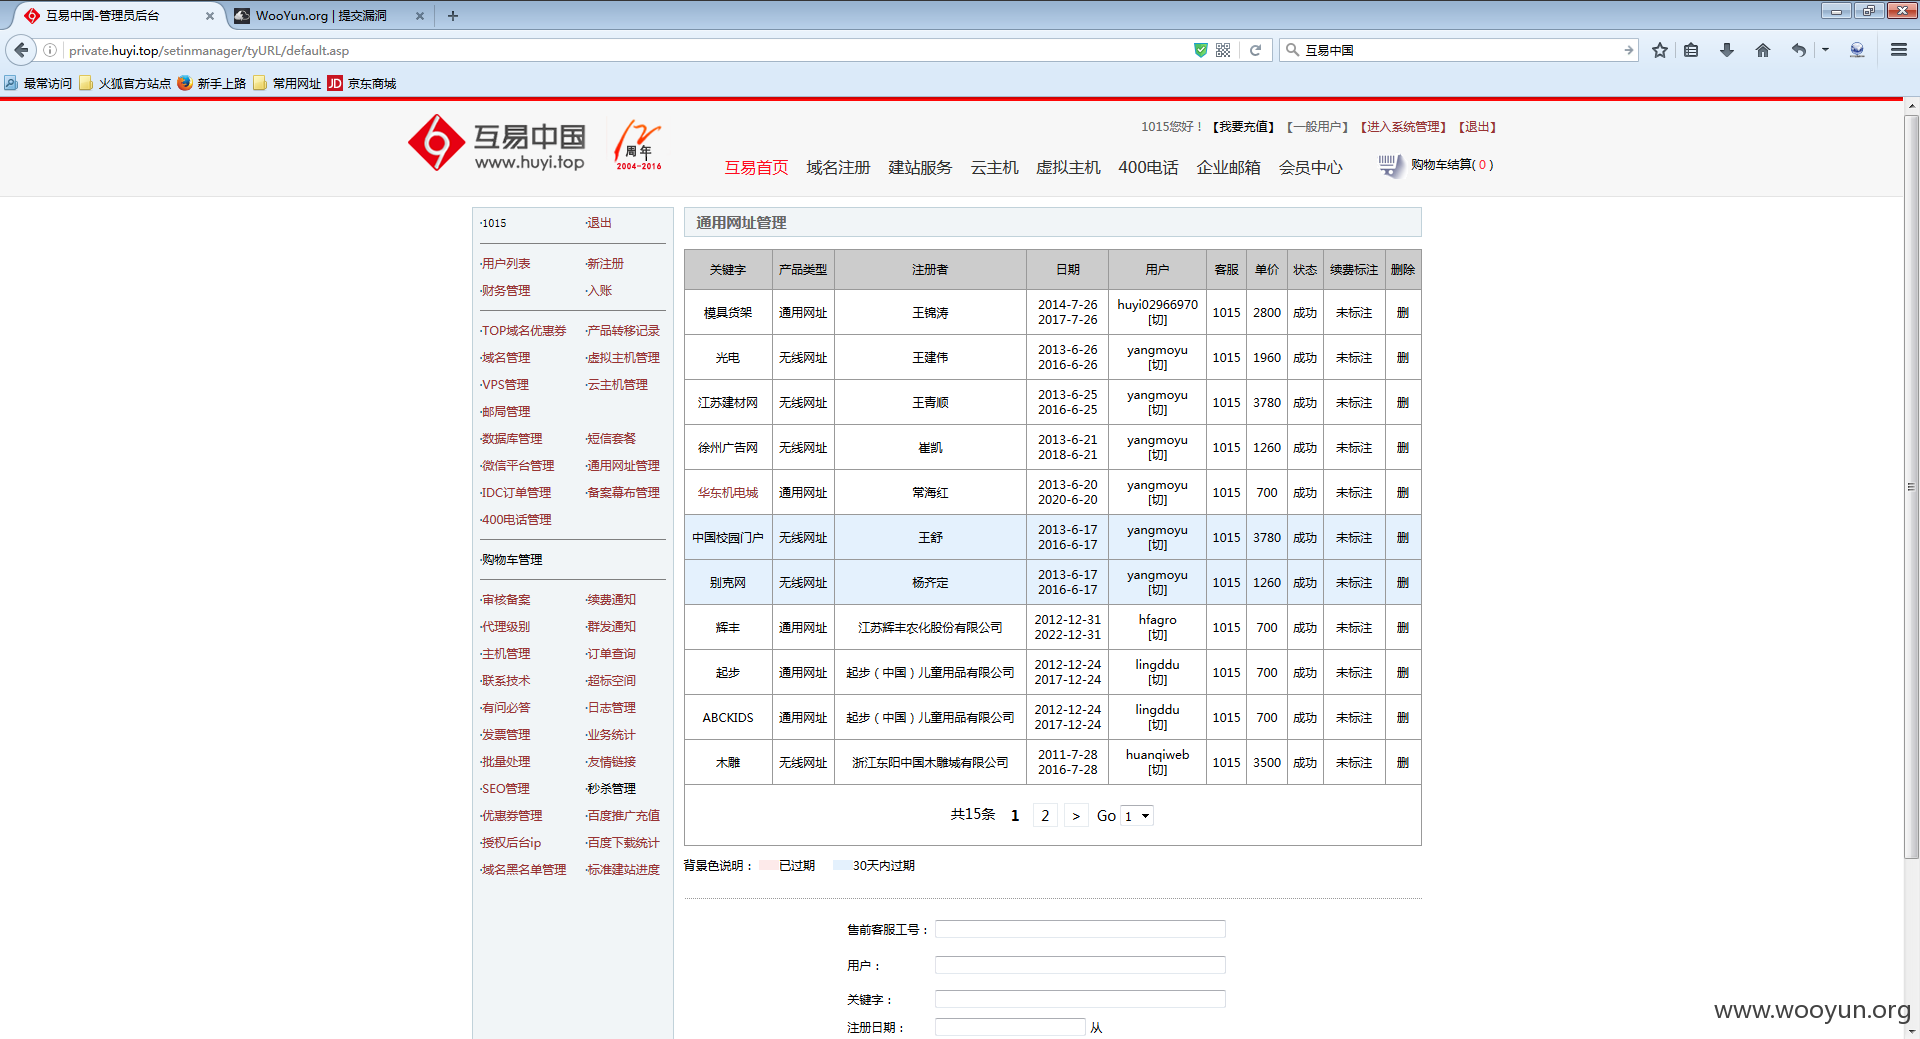Click the 互易中国 huyi.top logo
1920x1039 pixels.
click(497, 143)
